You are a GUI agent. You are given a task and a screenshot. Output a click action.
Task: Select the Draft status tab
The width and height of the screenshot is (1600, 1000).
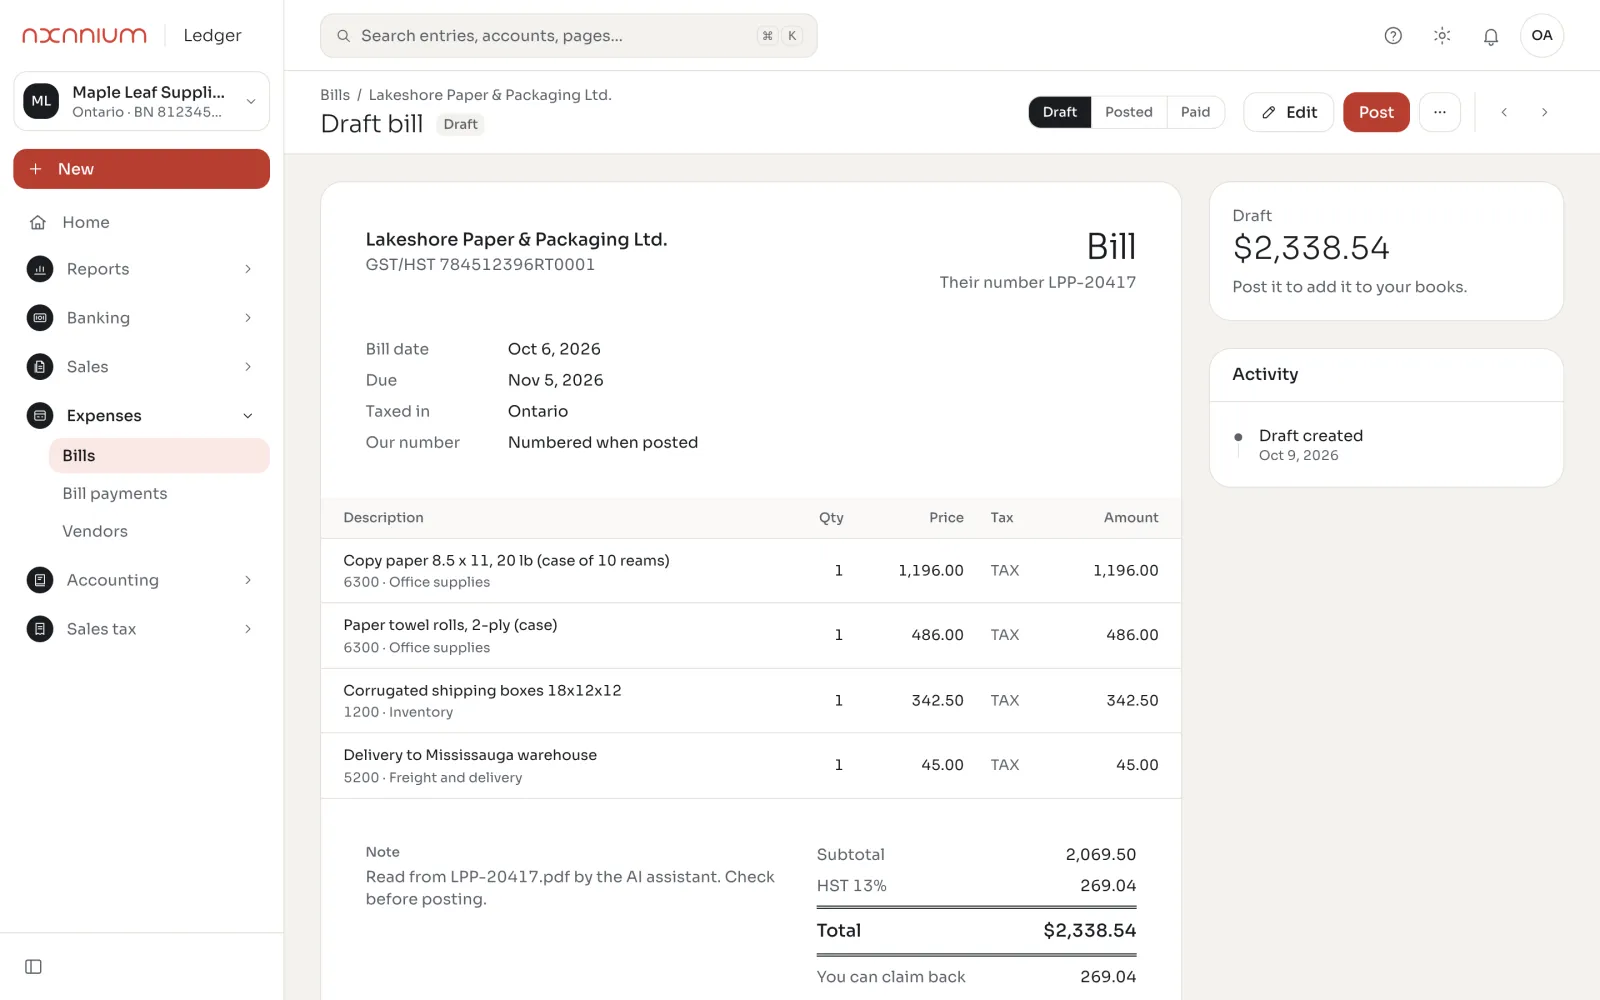[1060, 112]
